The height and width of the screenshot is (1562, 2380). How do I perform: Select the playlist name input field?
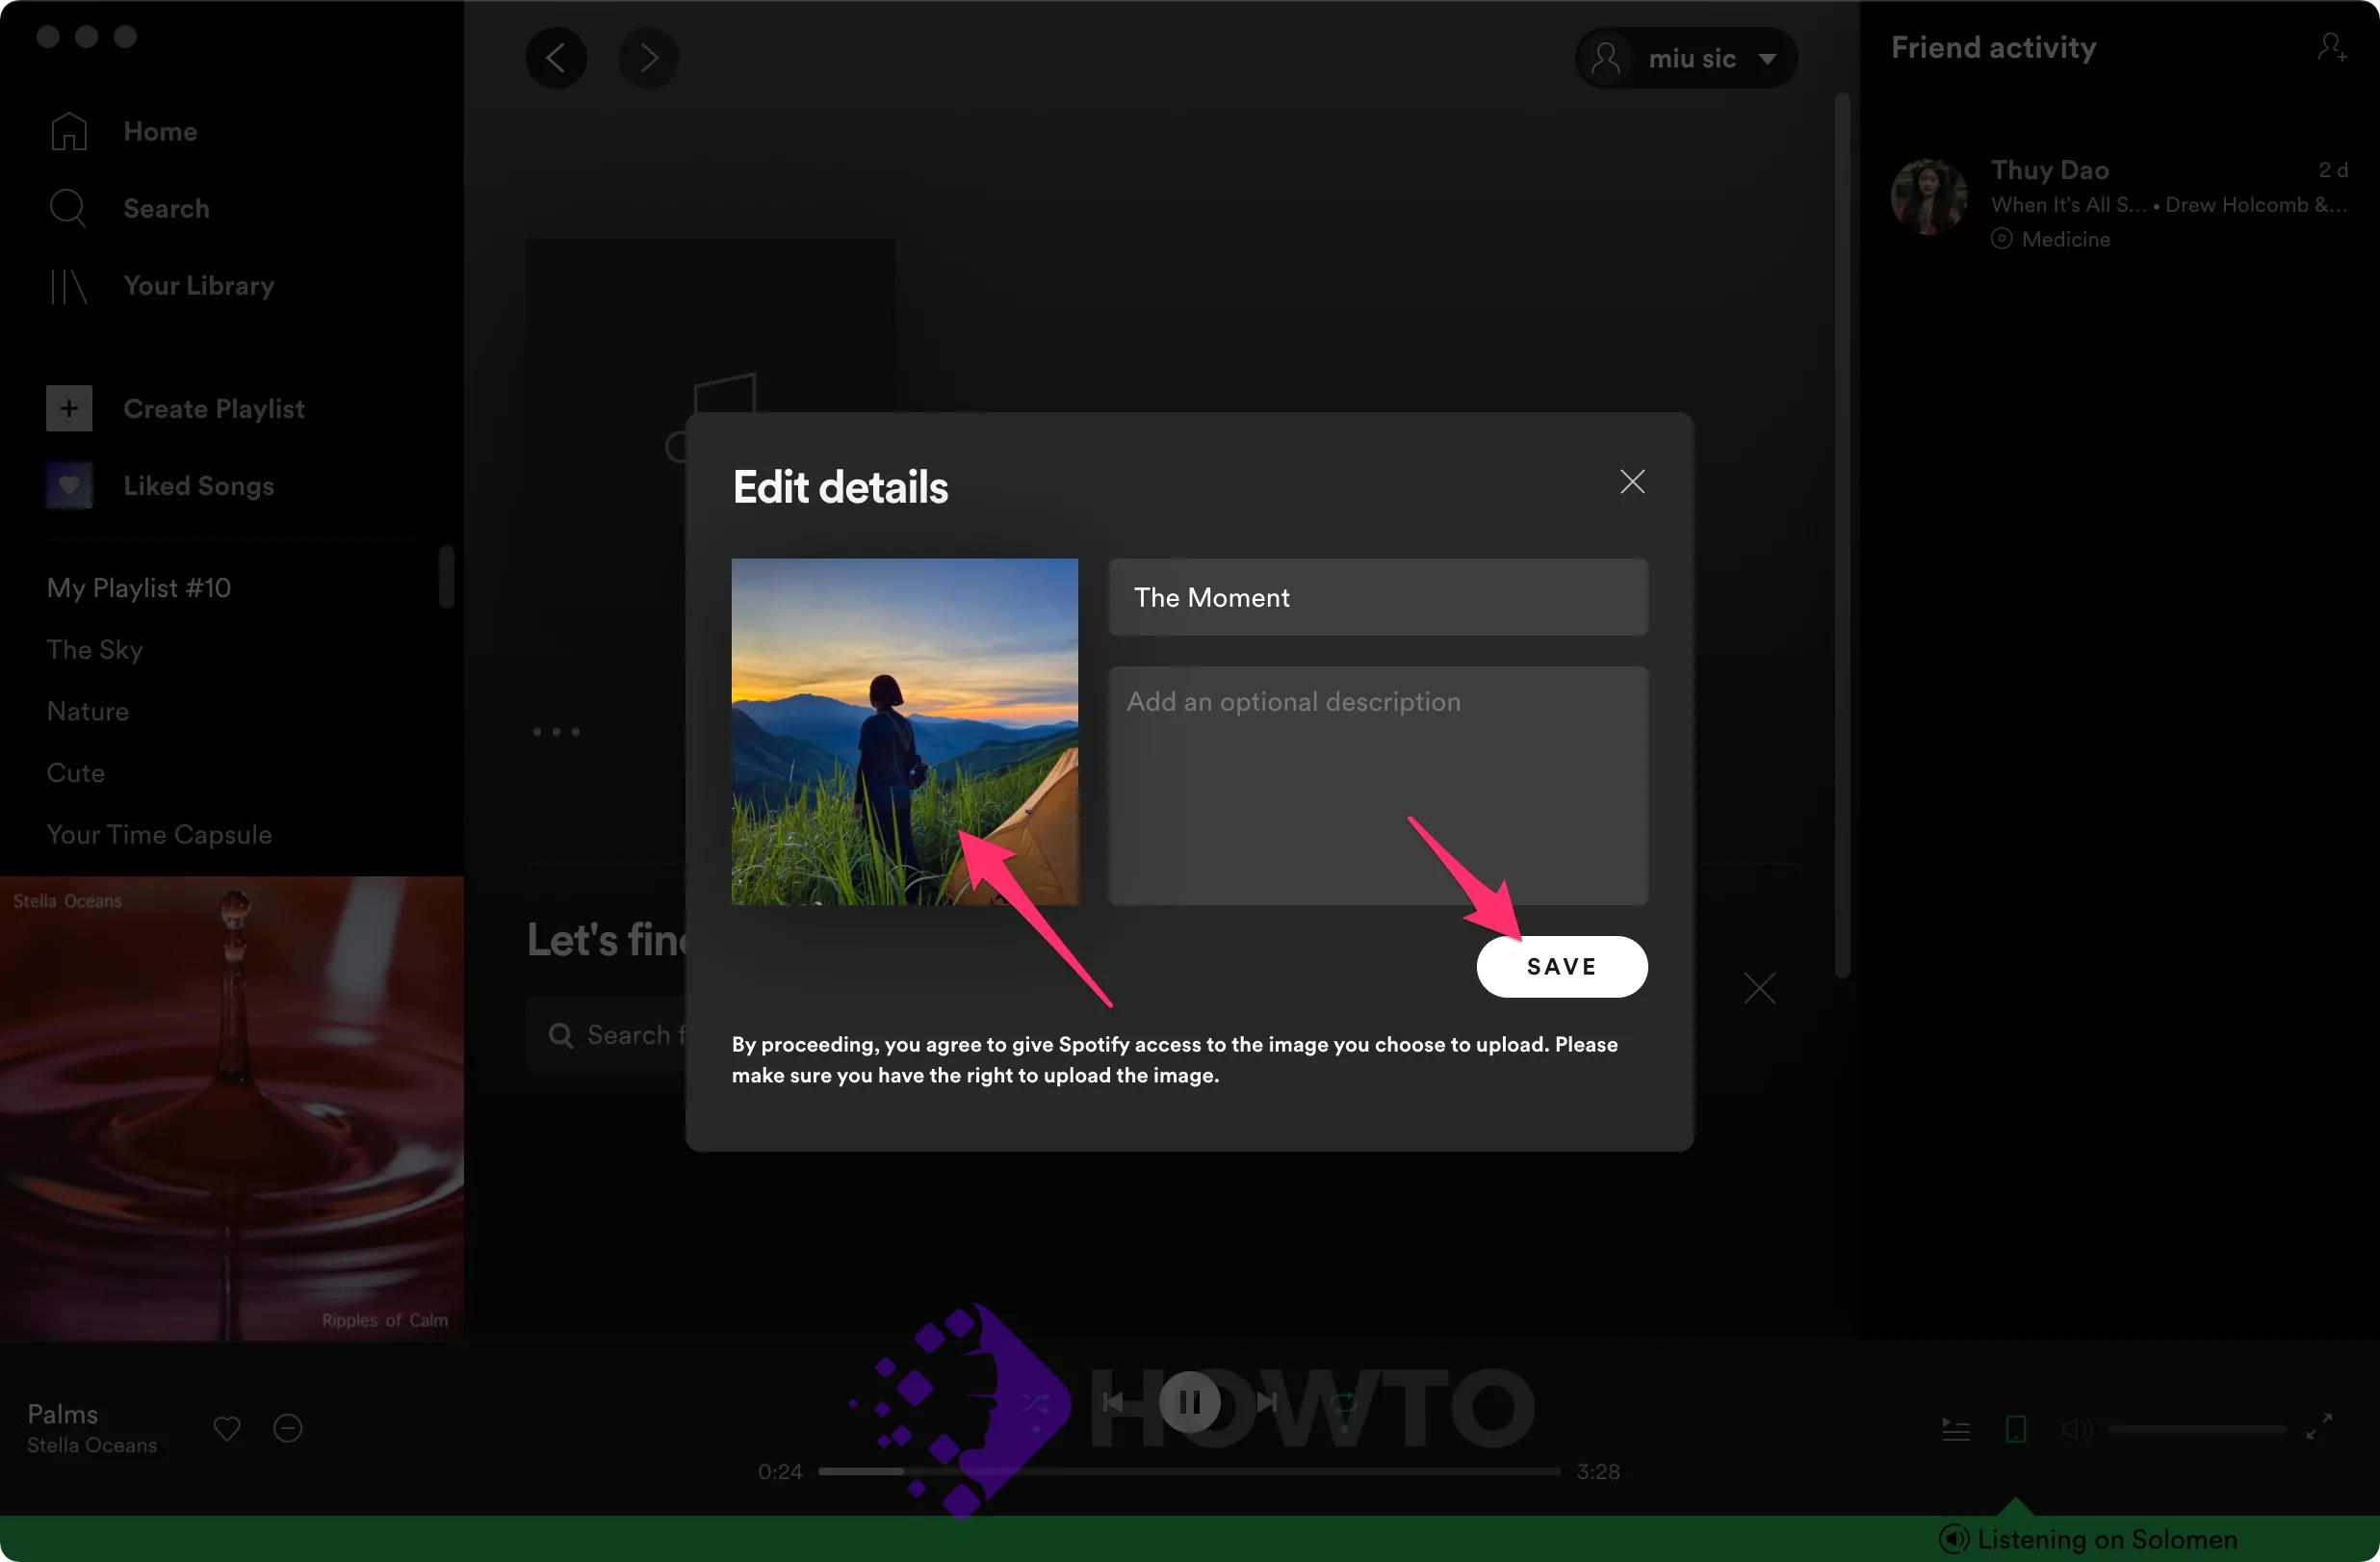1378,596
